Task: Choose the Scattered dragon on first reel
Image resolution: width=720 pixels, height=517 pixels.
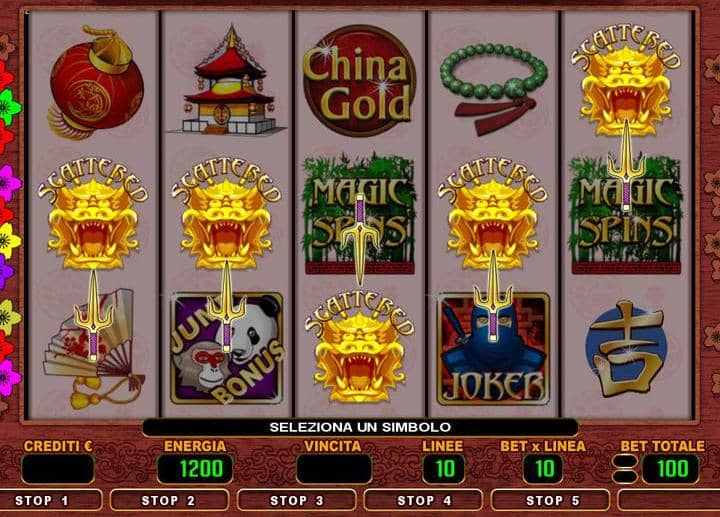Action: pos(93,215)
